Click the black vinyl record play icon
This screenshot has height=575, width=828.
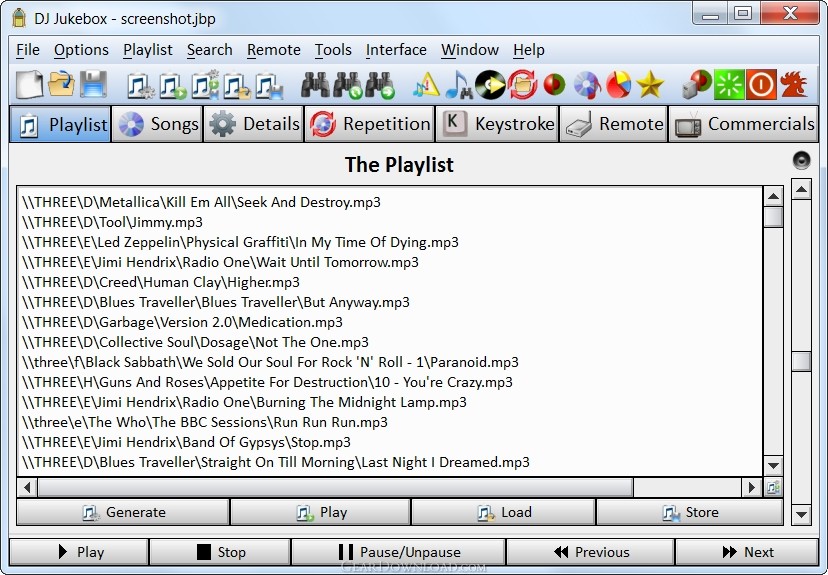coord(491,85)
